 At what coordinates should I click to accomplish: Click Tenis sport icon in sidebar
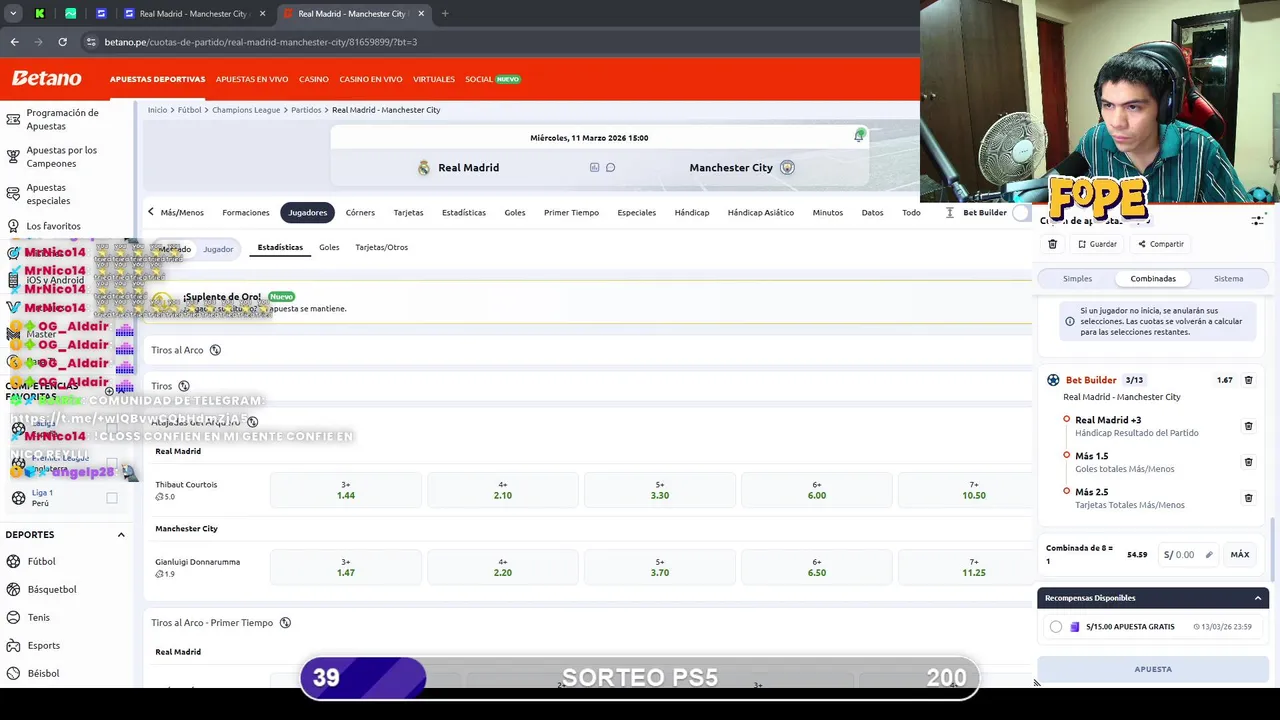click(x=13, y=618)
